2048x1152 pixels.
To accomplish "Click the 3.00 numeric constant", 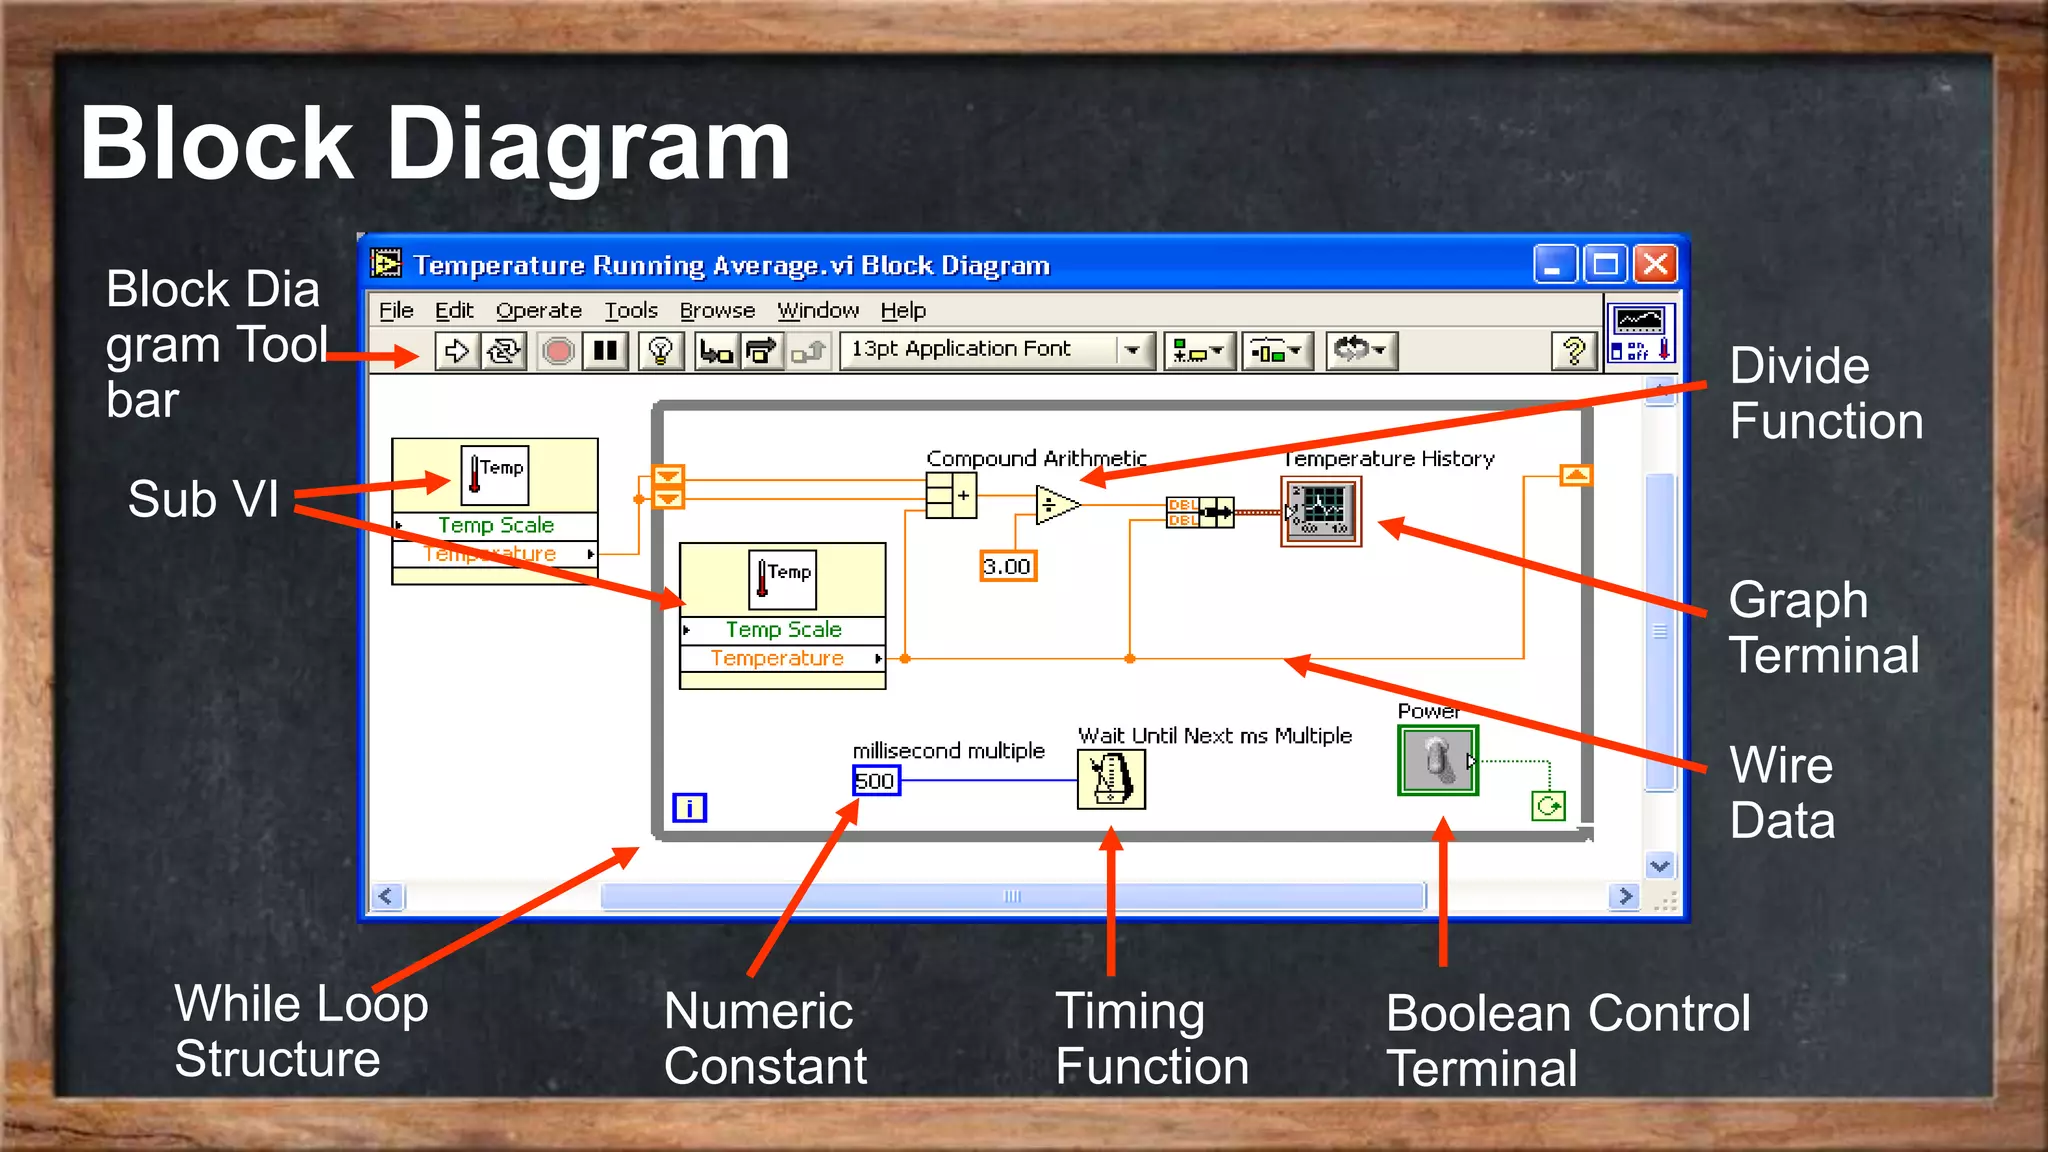I will click(x=1008, y=566).
